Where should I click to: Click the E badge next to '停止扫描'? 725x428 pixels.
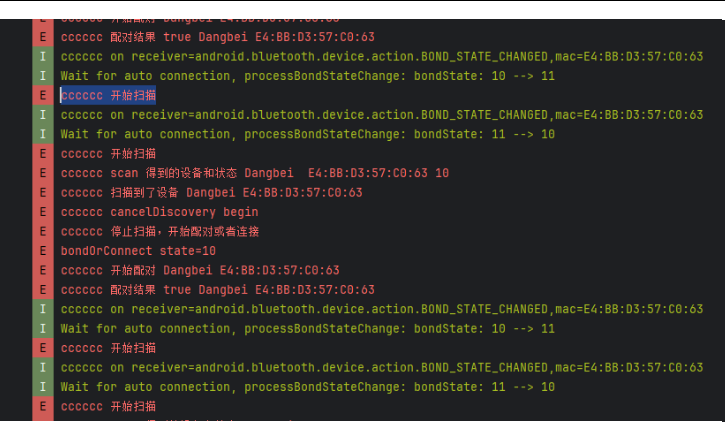(43, 232)
